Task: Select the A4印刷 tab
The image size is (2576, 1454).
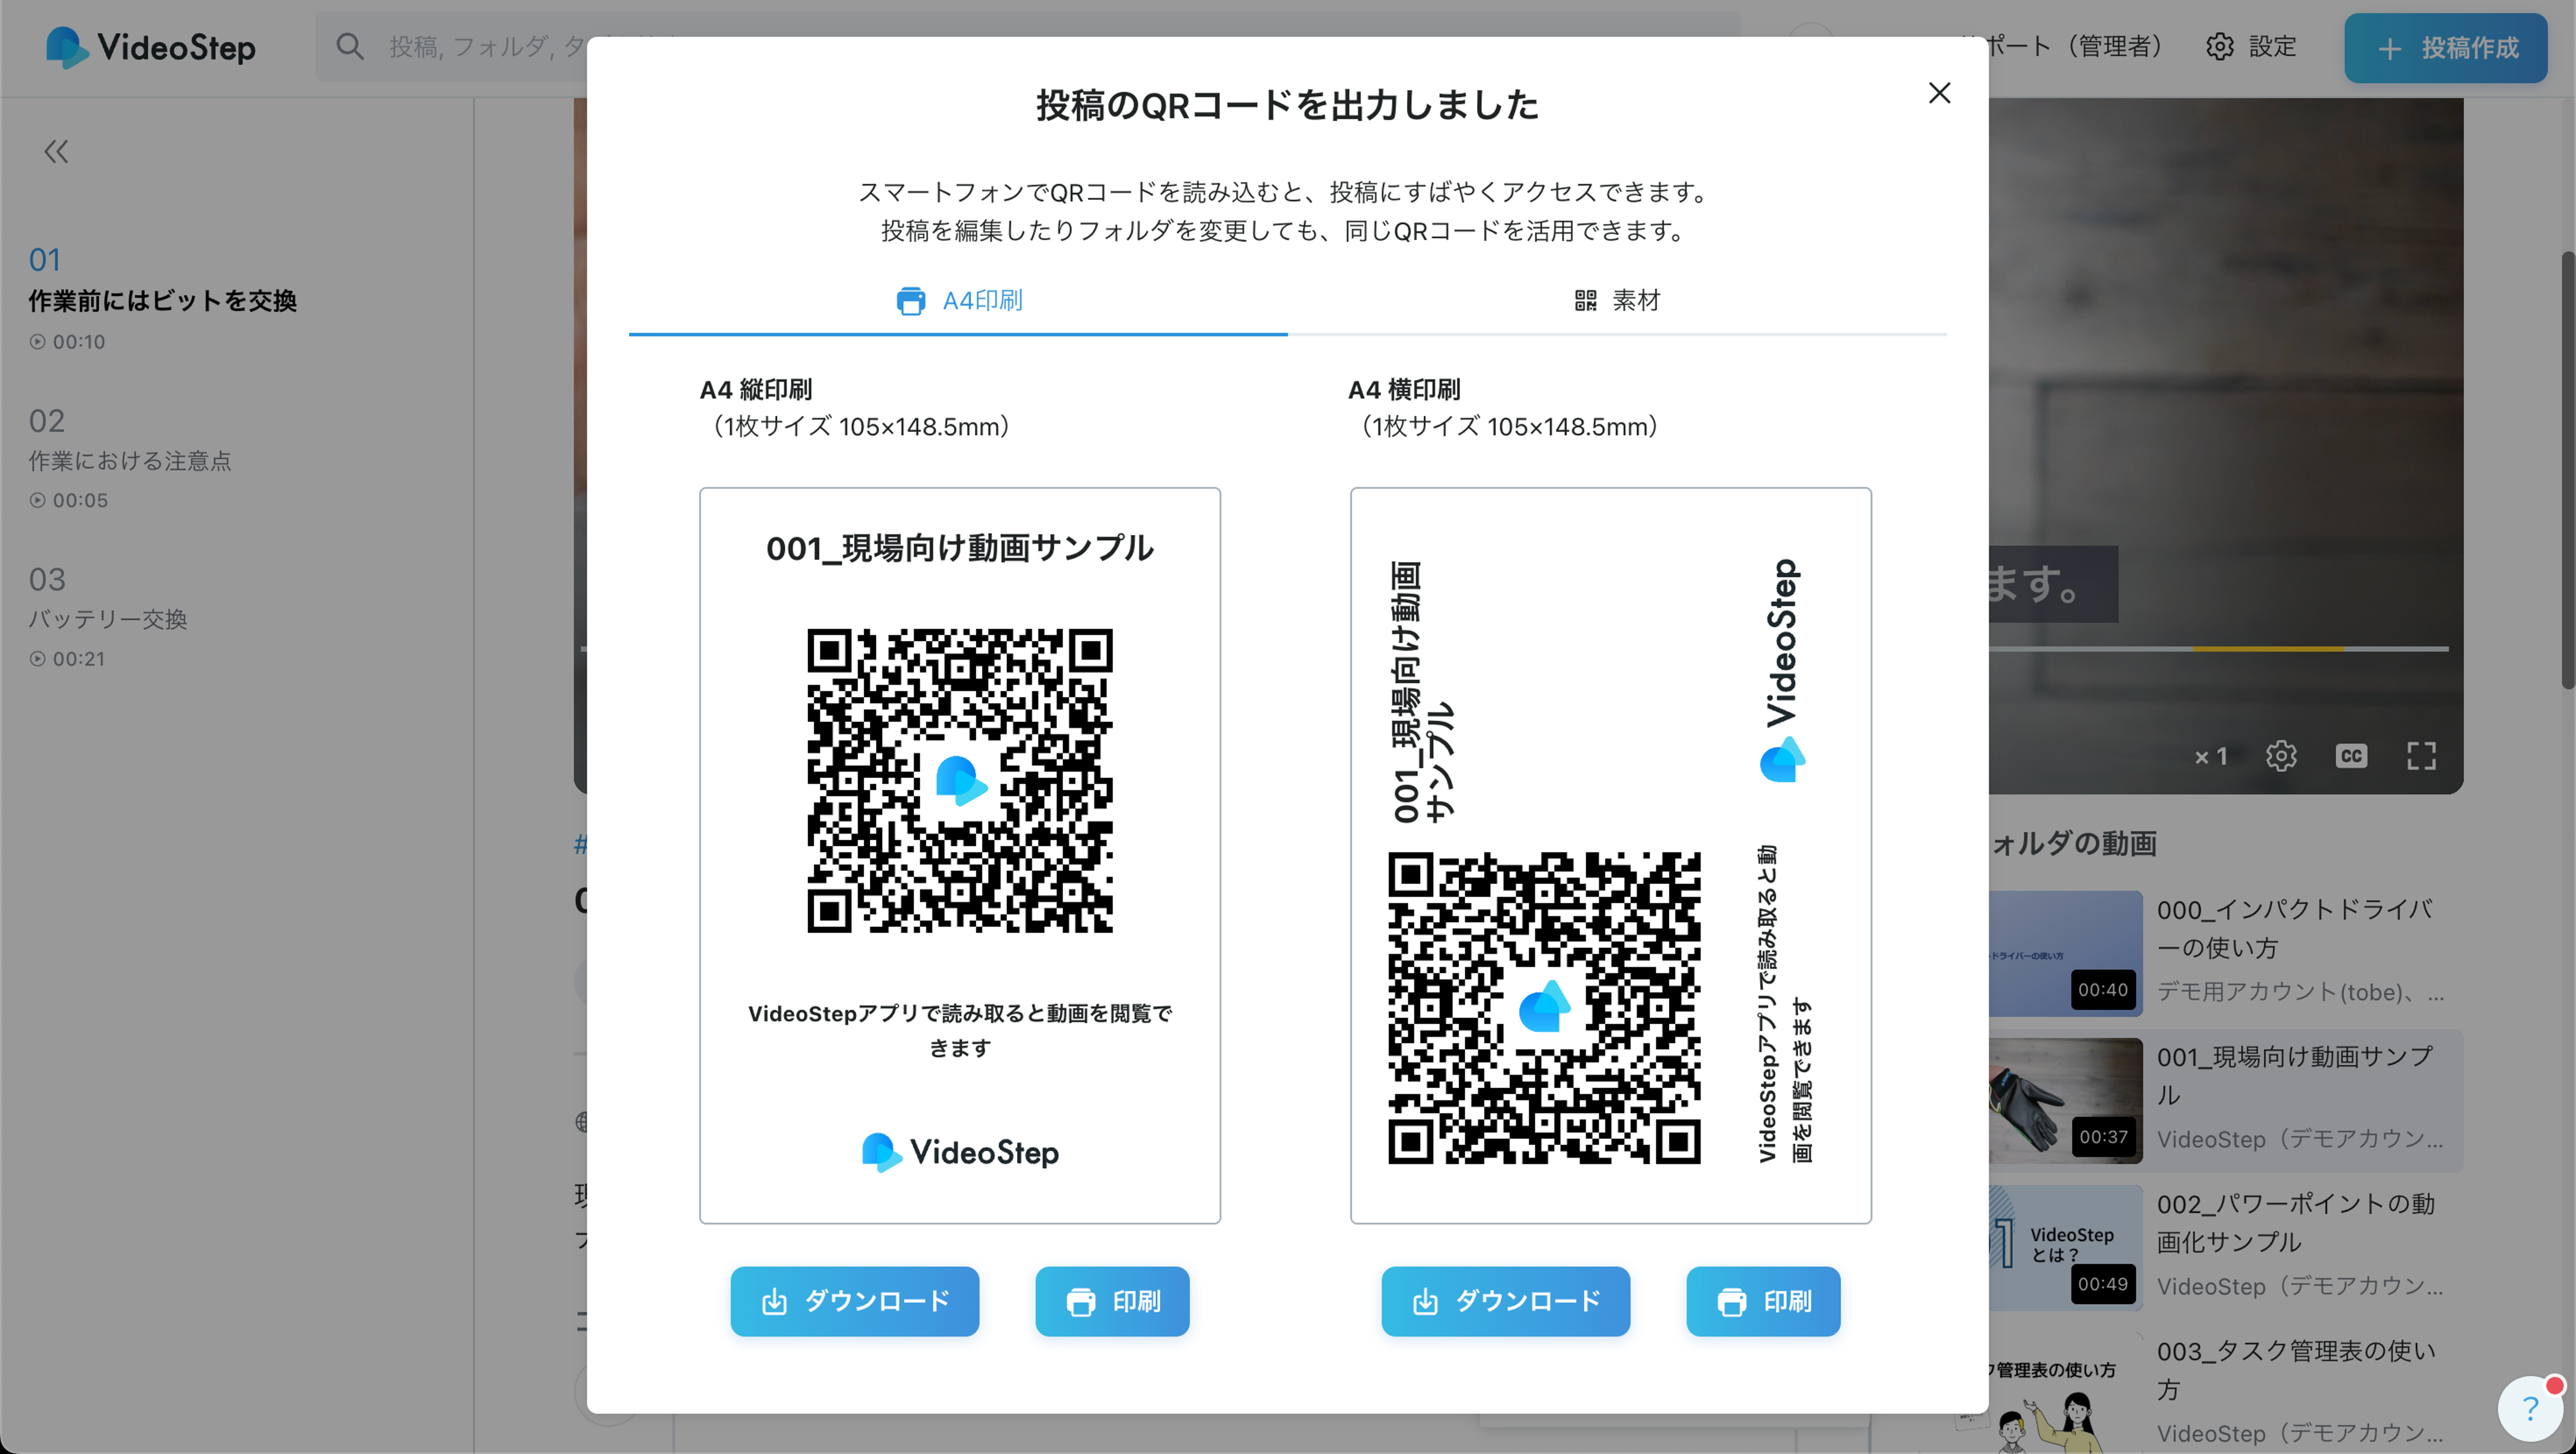Action: (x=958, y=300)
